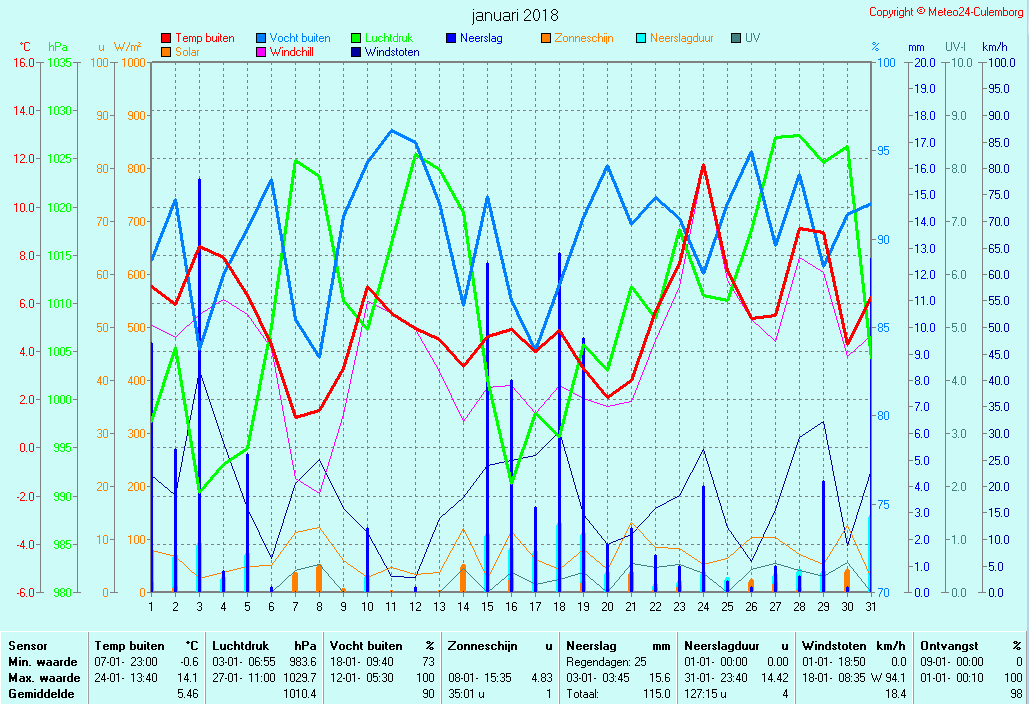
Task: Select day 31 on the x-axis
Action: pos(871,605)
